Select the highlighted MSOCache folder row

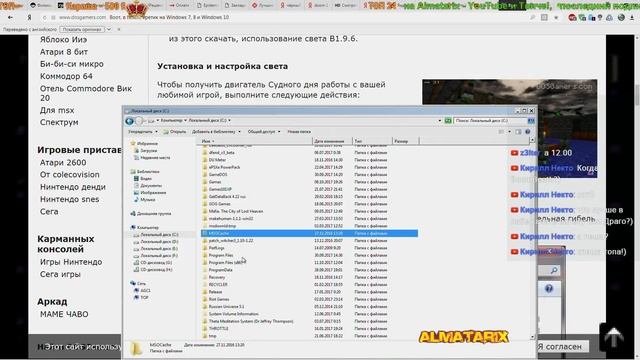pos(309,233)
